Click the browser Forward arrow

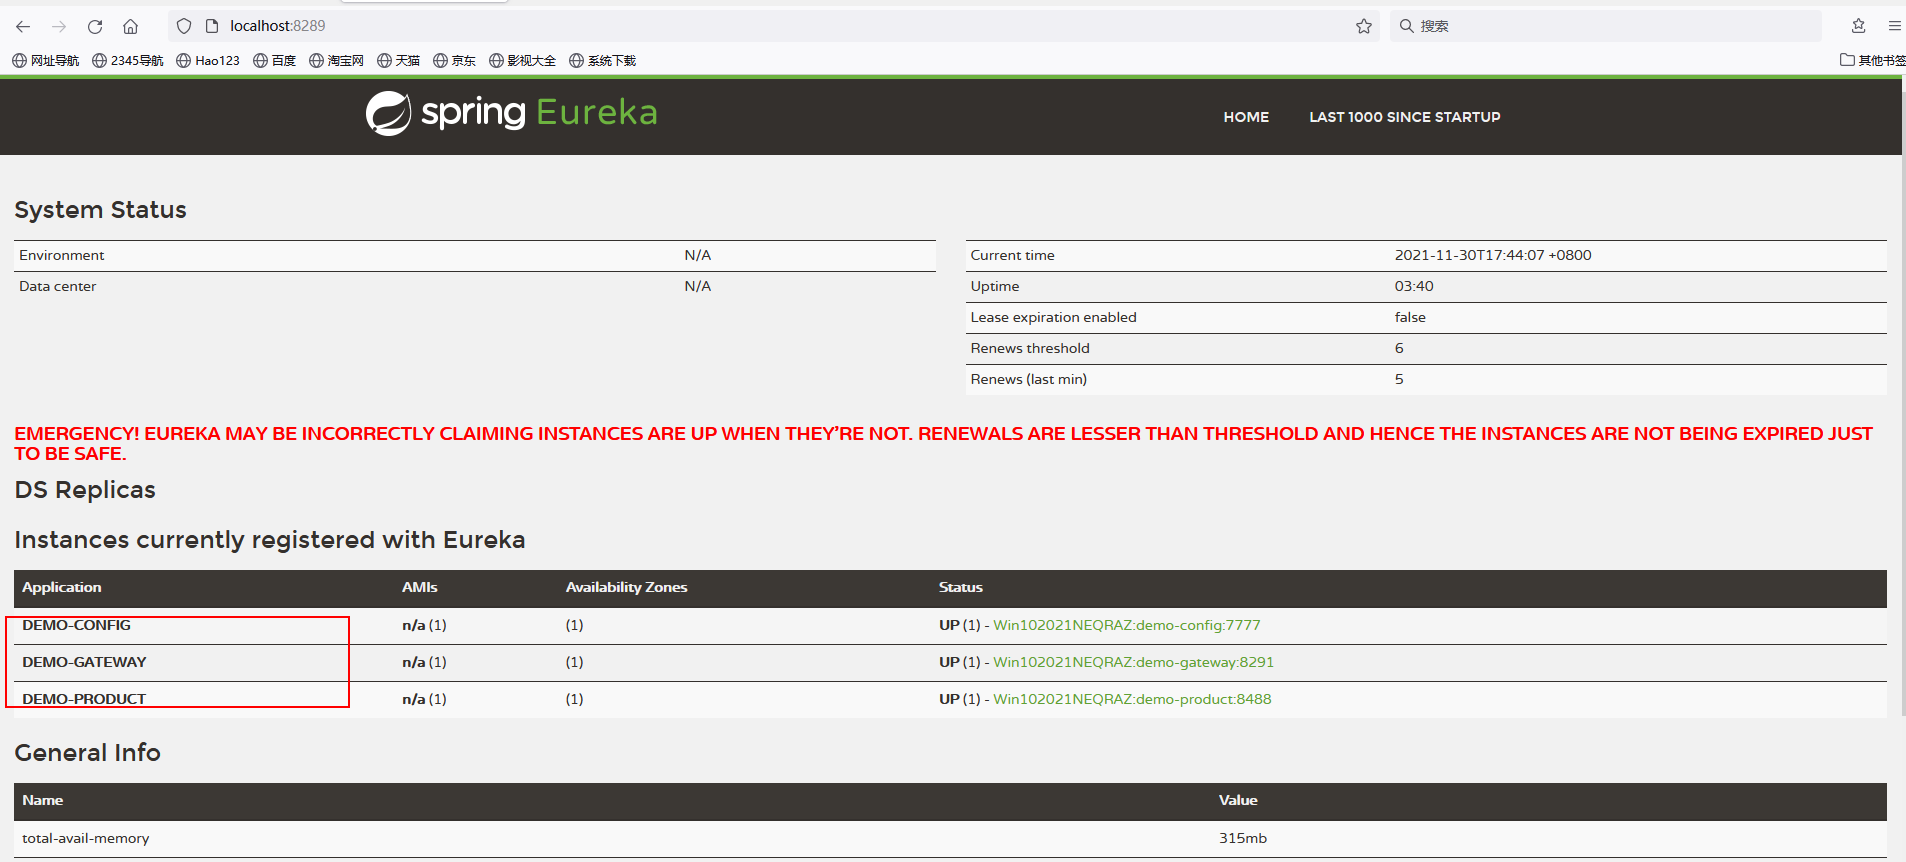(x=59, y=26)
